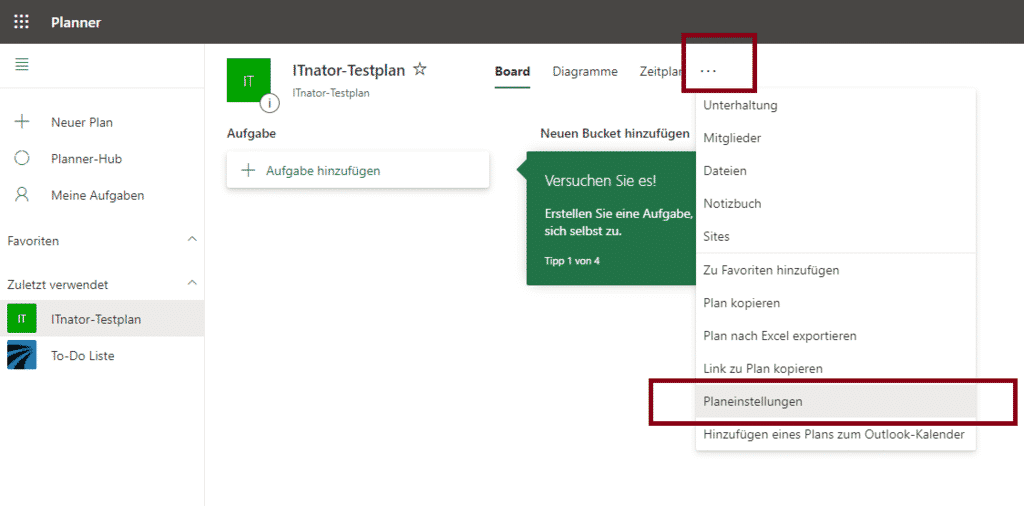Screen dimensions: 1024x506
Task: Click the Versuchen Sie es! tip heading
Action: [600, 181]
